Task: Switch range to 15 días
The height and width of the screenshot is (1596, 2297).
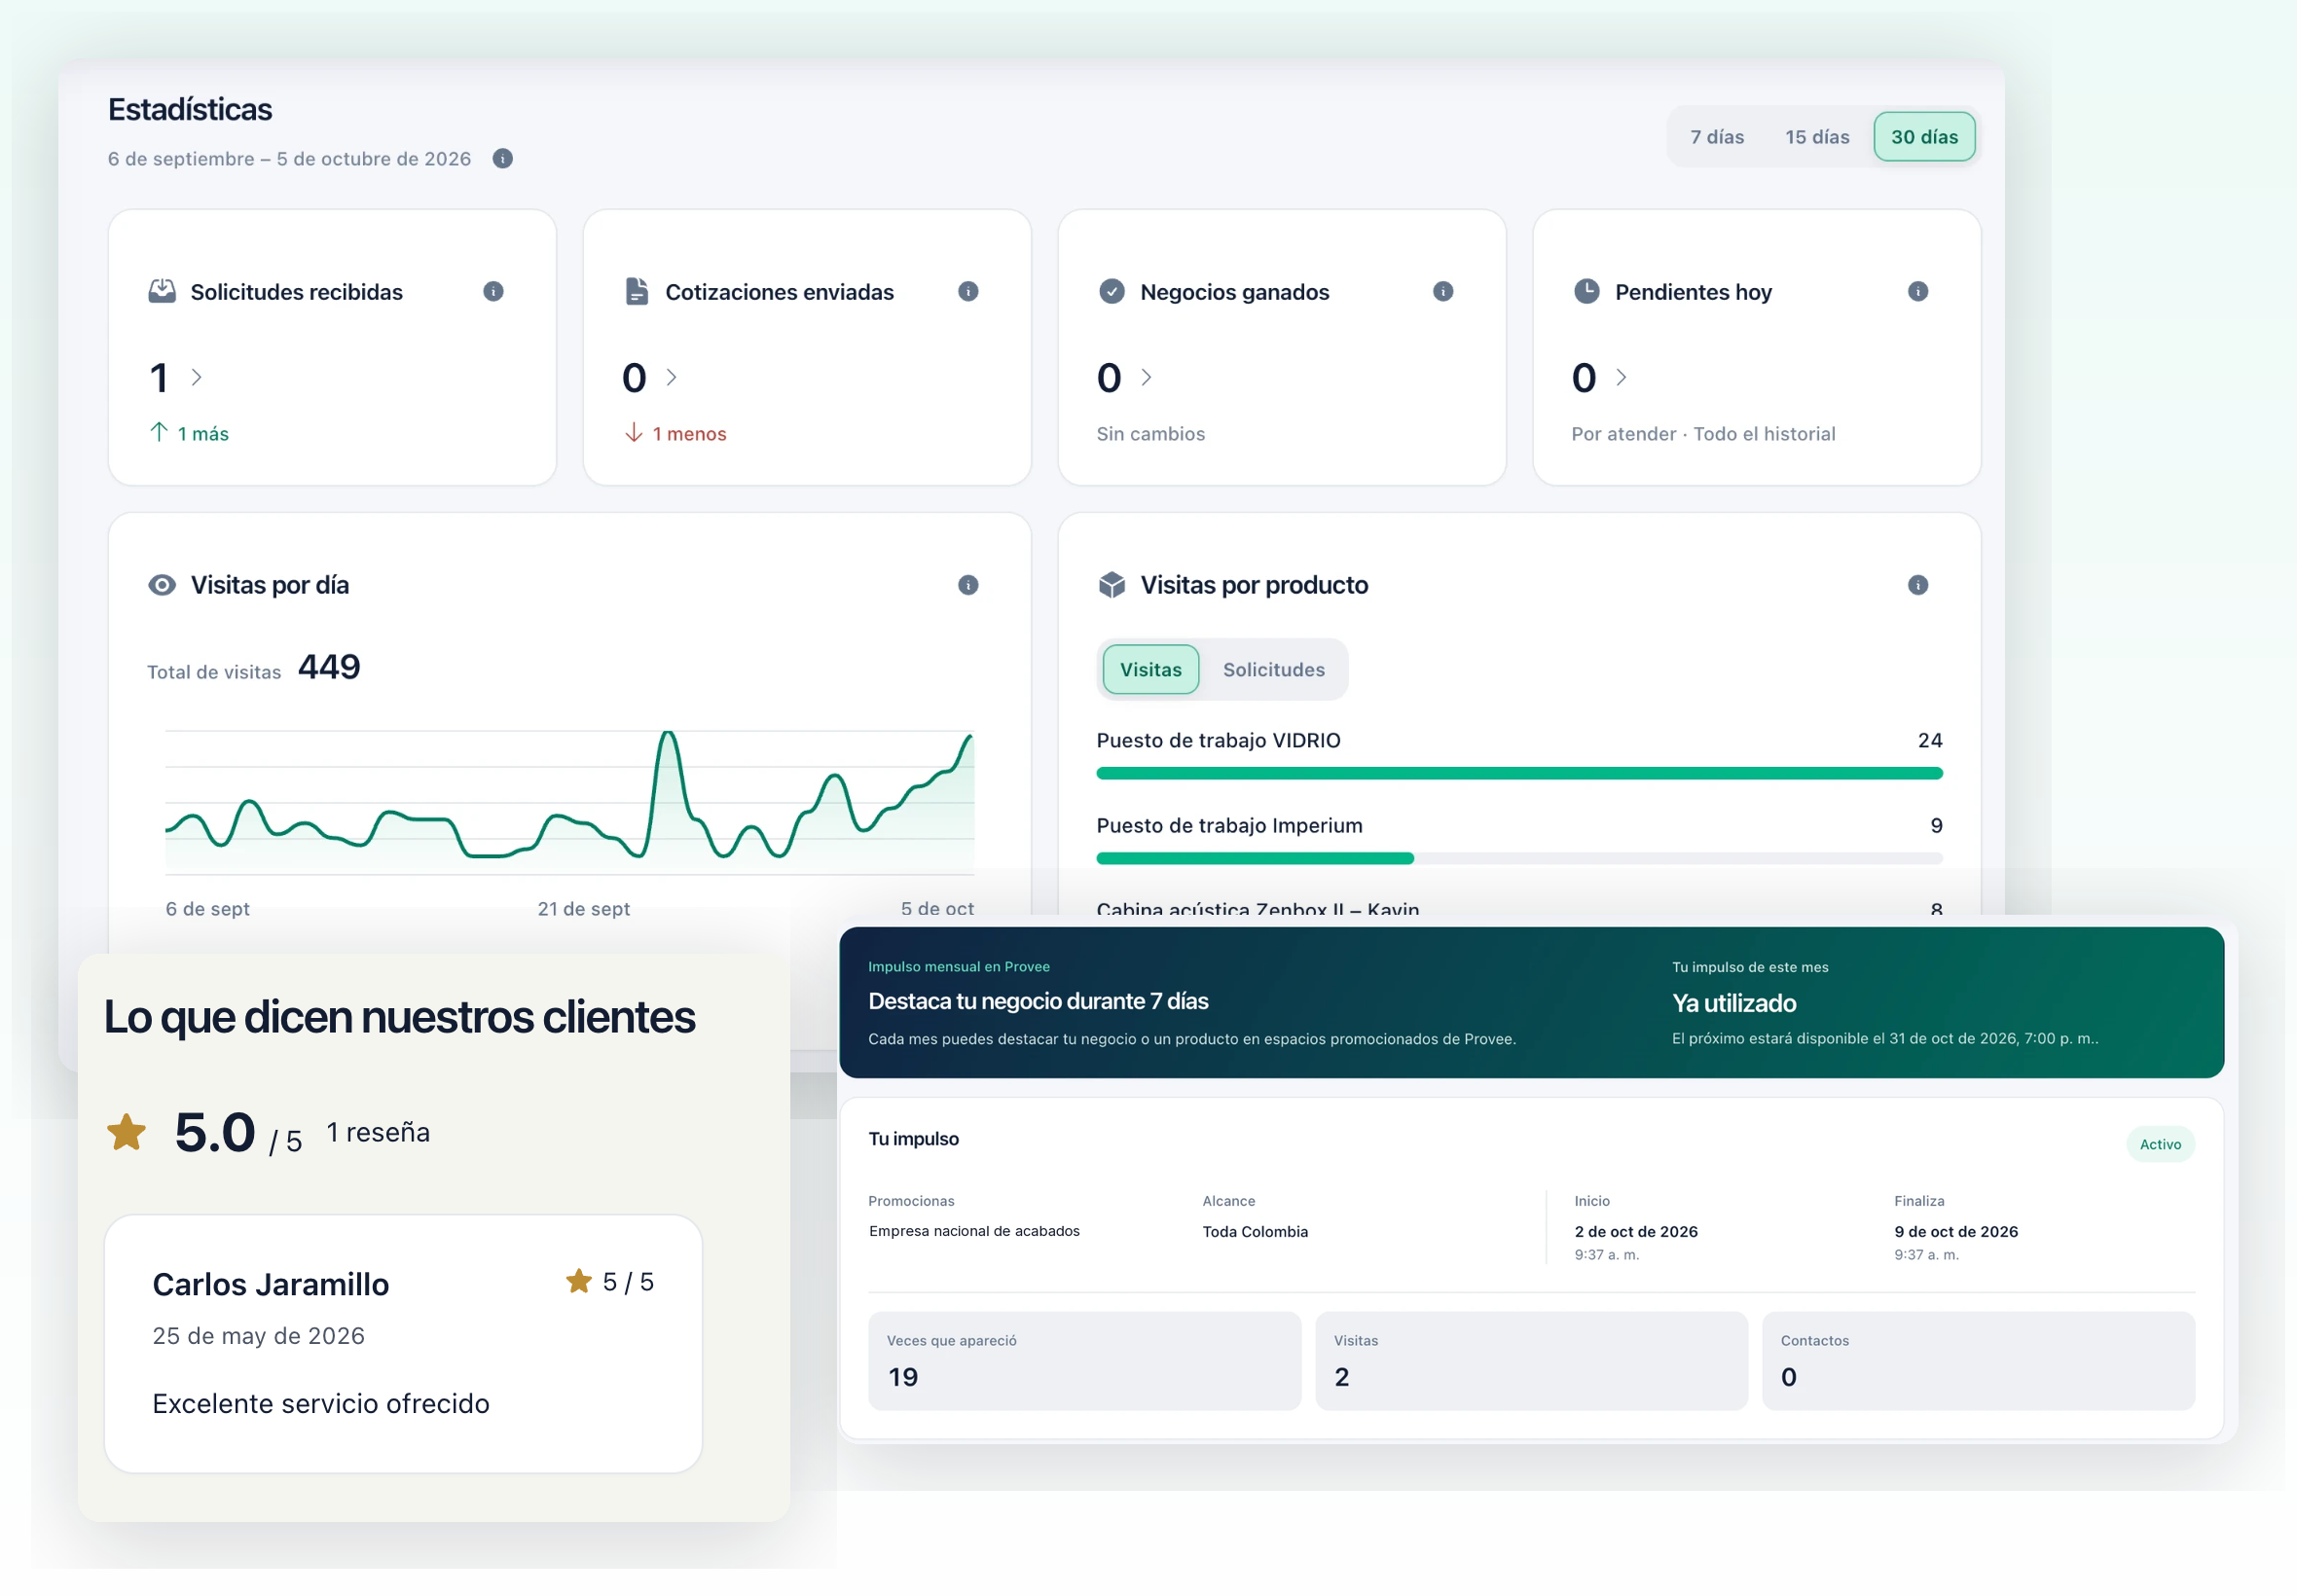Action: click(x=1817, y=137)
